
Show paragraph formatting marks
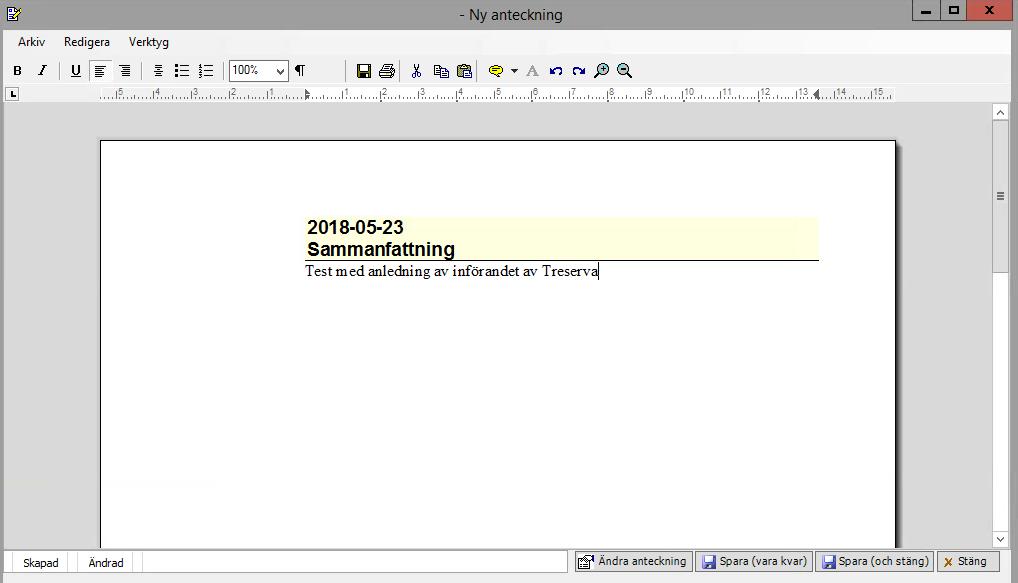300,71
